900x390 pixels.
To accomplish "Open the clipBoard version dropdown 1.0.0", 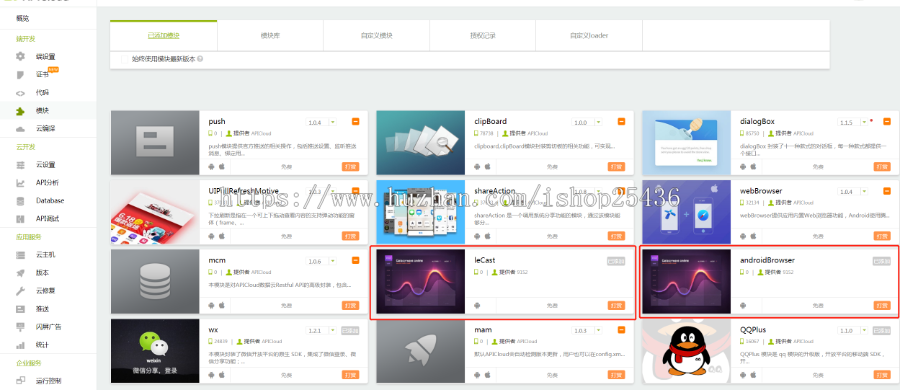I will point(587,122).
